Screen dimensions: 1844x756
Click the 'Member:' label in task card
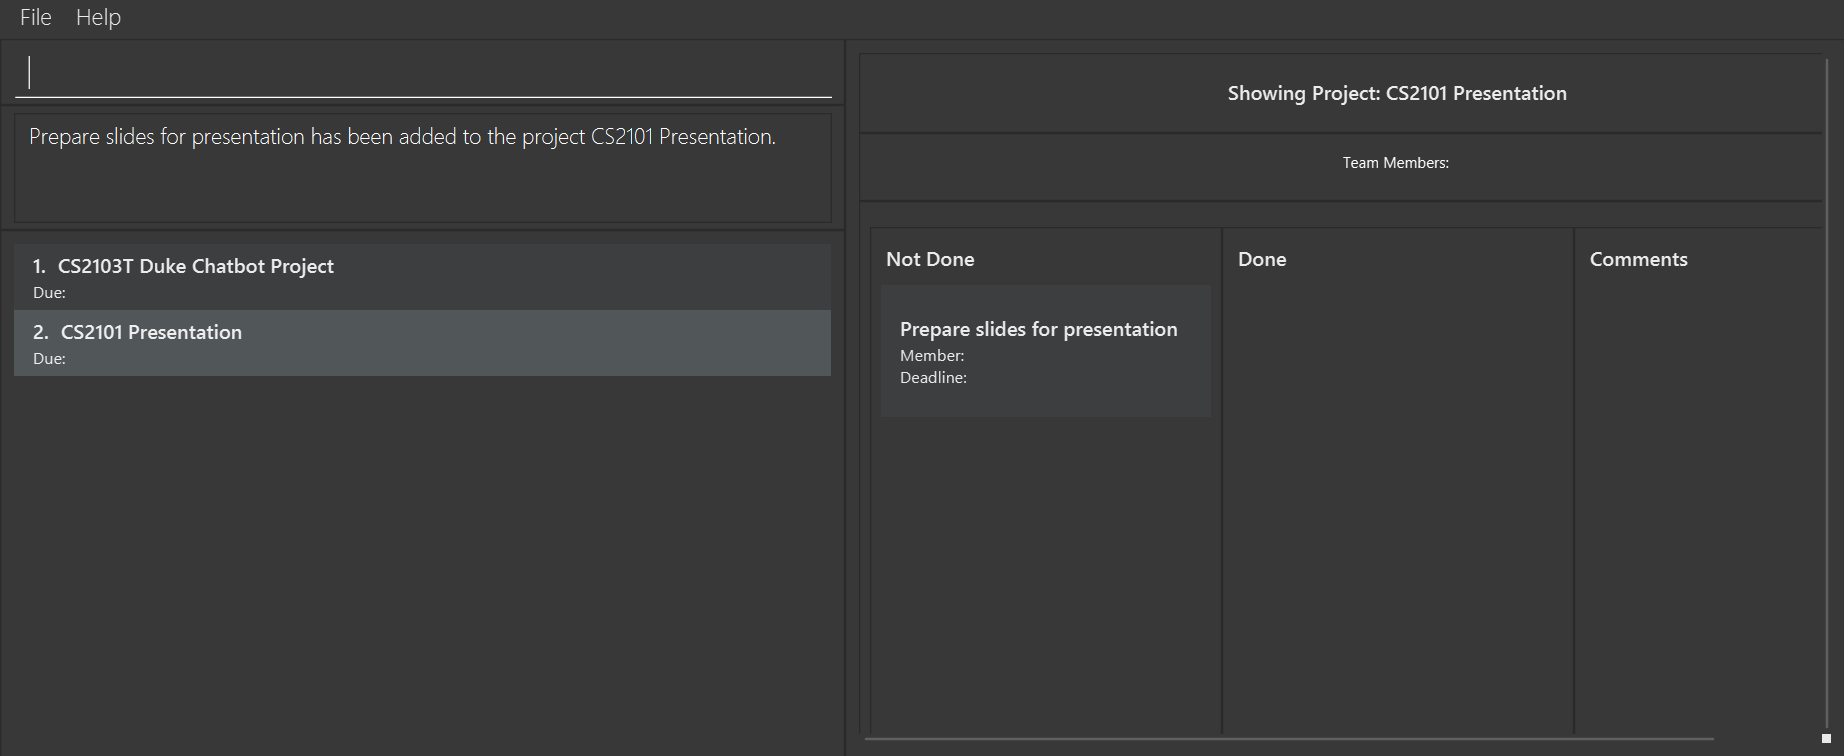click(x=932, y=356)
